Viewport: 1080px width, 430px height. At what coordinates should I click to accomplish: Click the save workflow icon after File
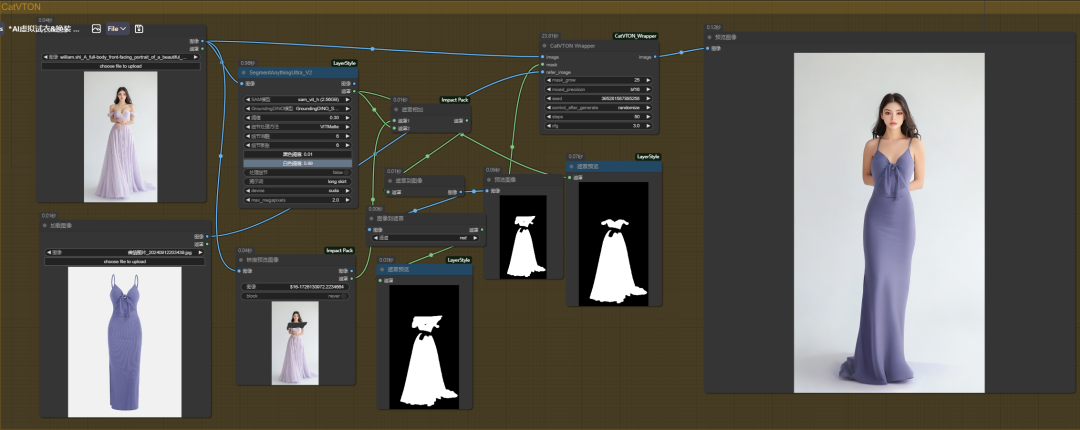point(139,29)
